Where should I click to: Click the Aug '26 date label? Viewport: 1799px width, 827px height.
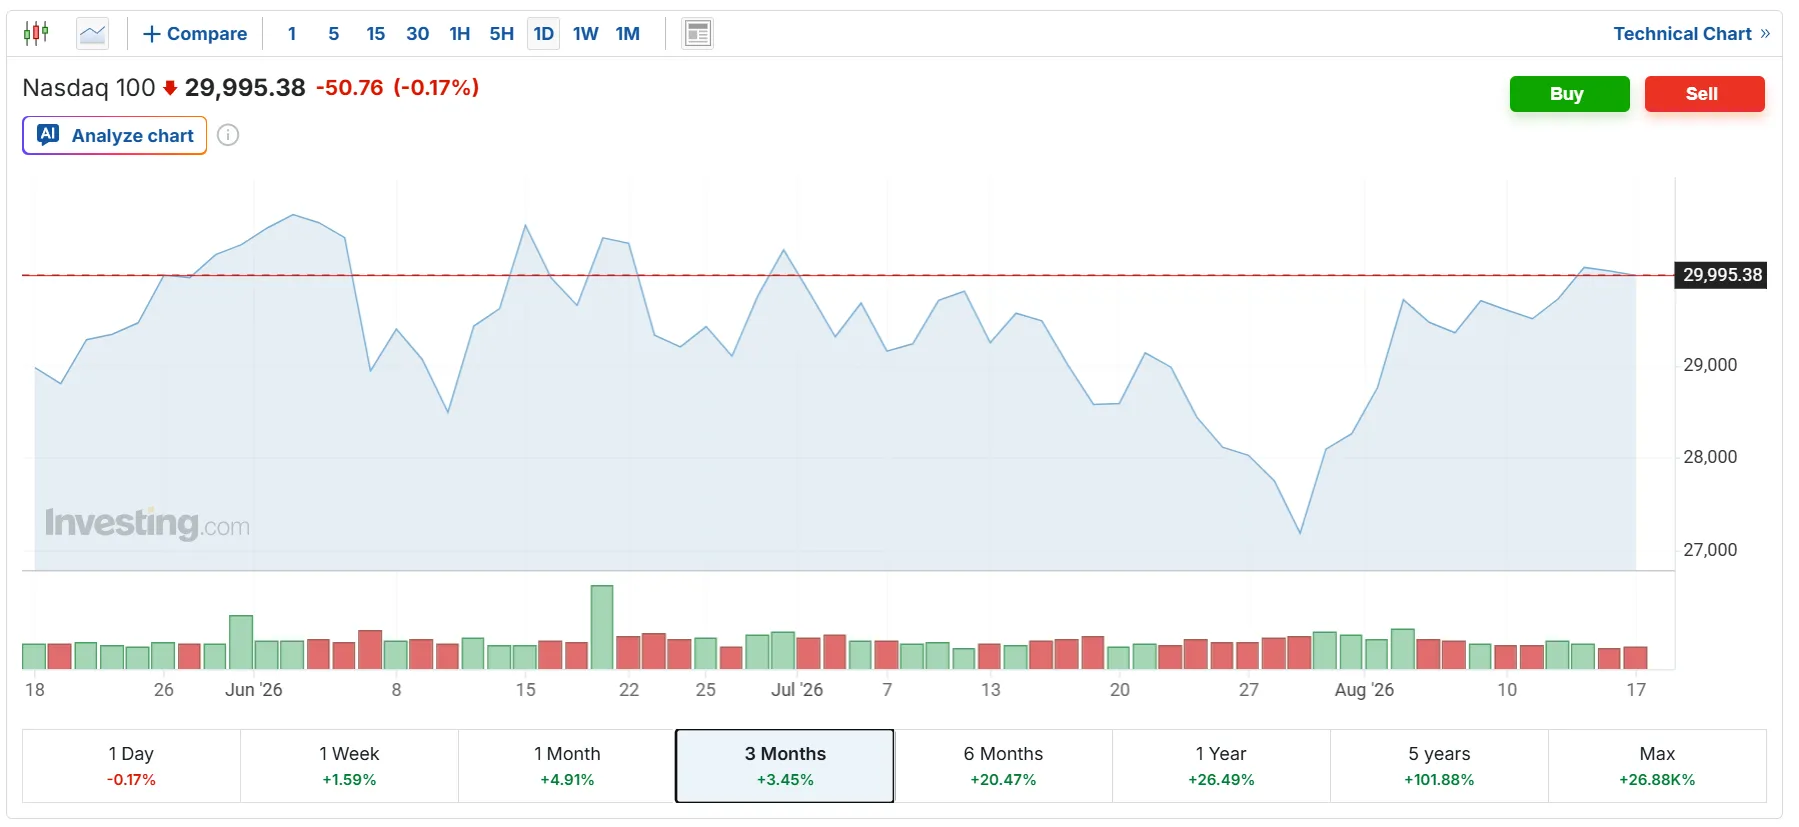coord(1364,690)
